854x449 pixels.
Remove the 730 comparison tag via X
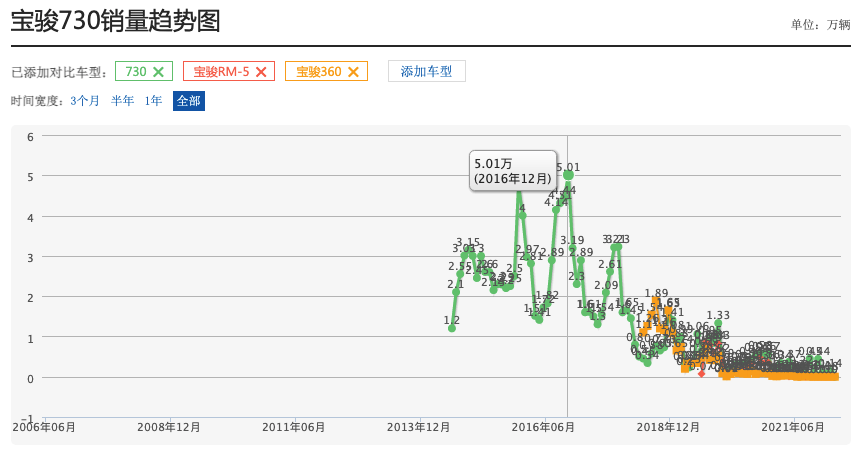tap(158, 72)
